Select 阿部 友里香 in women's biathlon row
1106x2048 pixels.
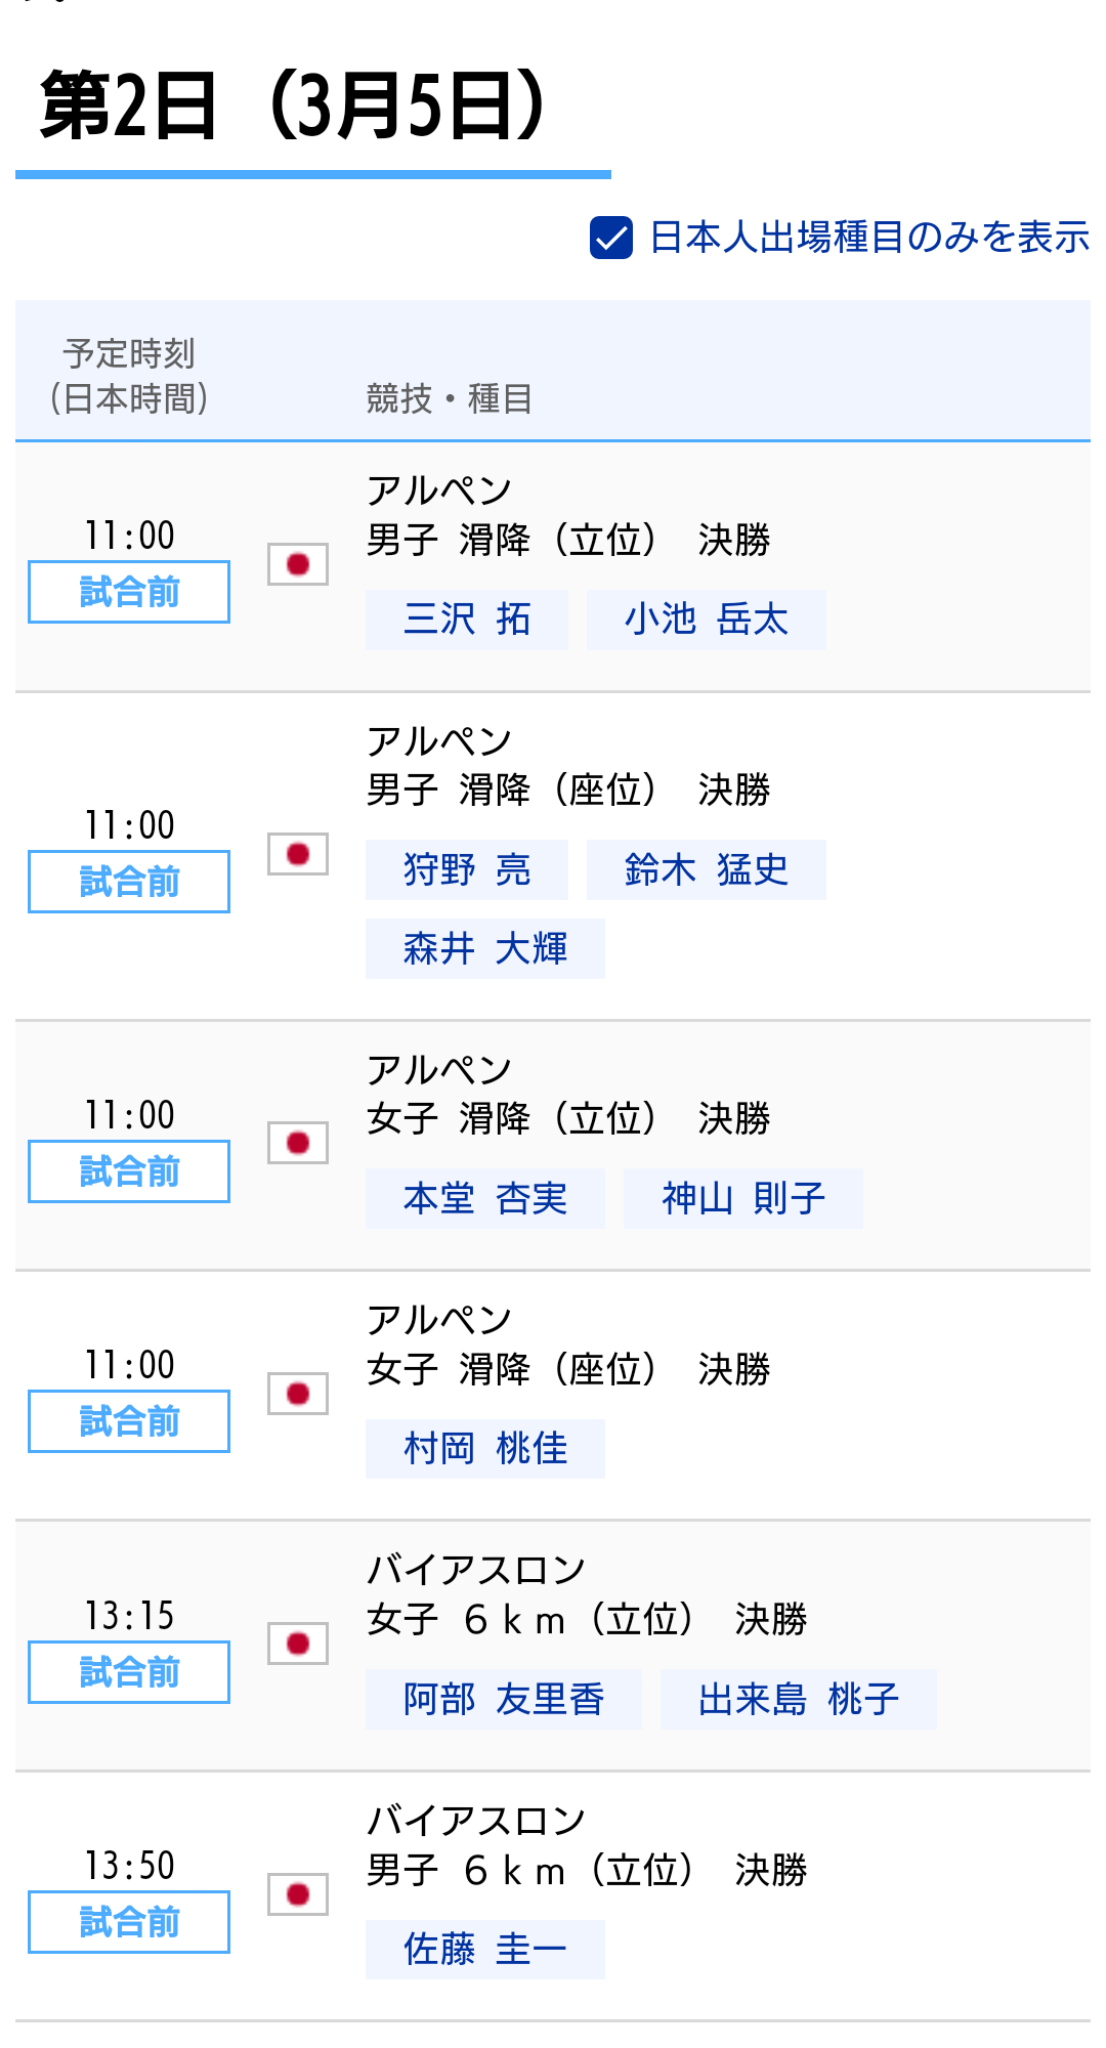502,1697
